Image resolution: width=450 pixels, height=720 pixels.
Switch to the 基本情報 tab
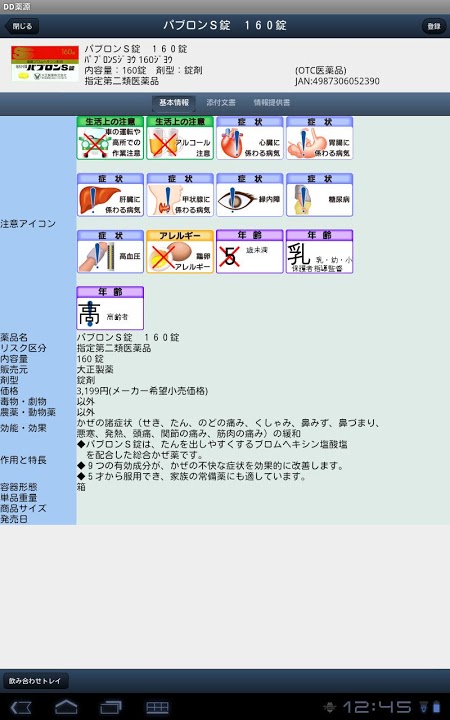[x=174, y=103]
